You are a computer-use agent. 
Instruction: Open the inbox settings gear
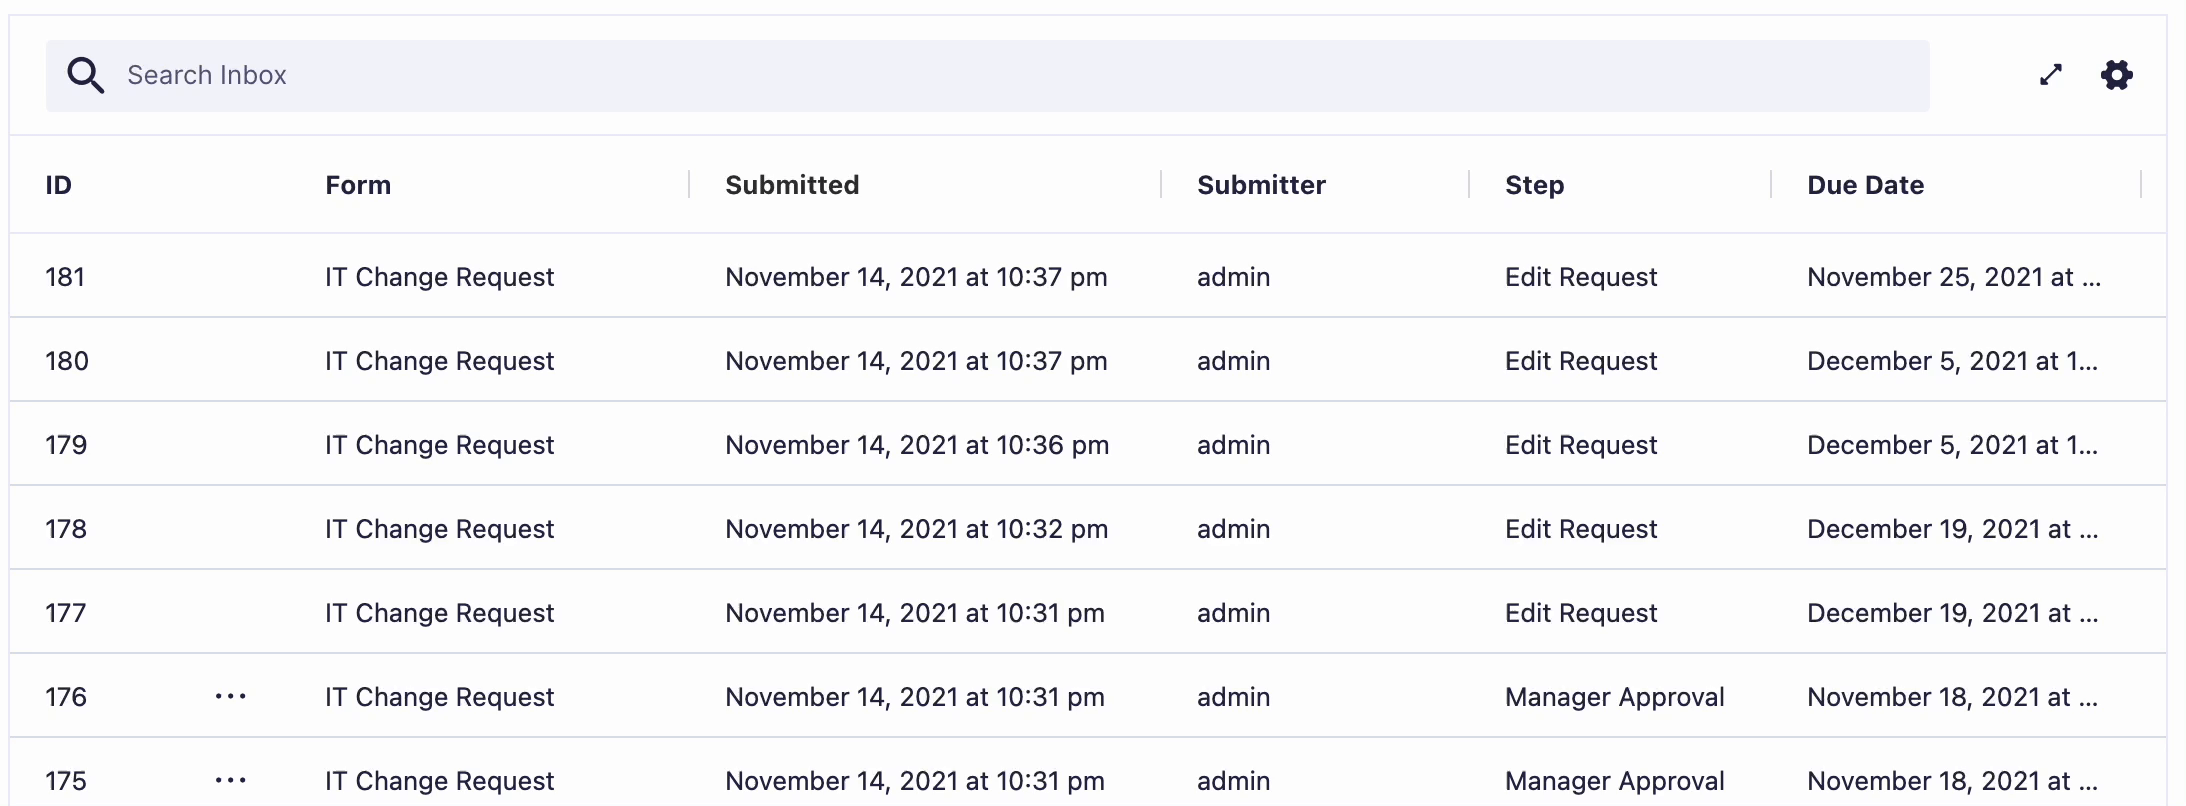(2116, 75)
